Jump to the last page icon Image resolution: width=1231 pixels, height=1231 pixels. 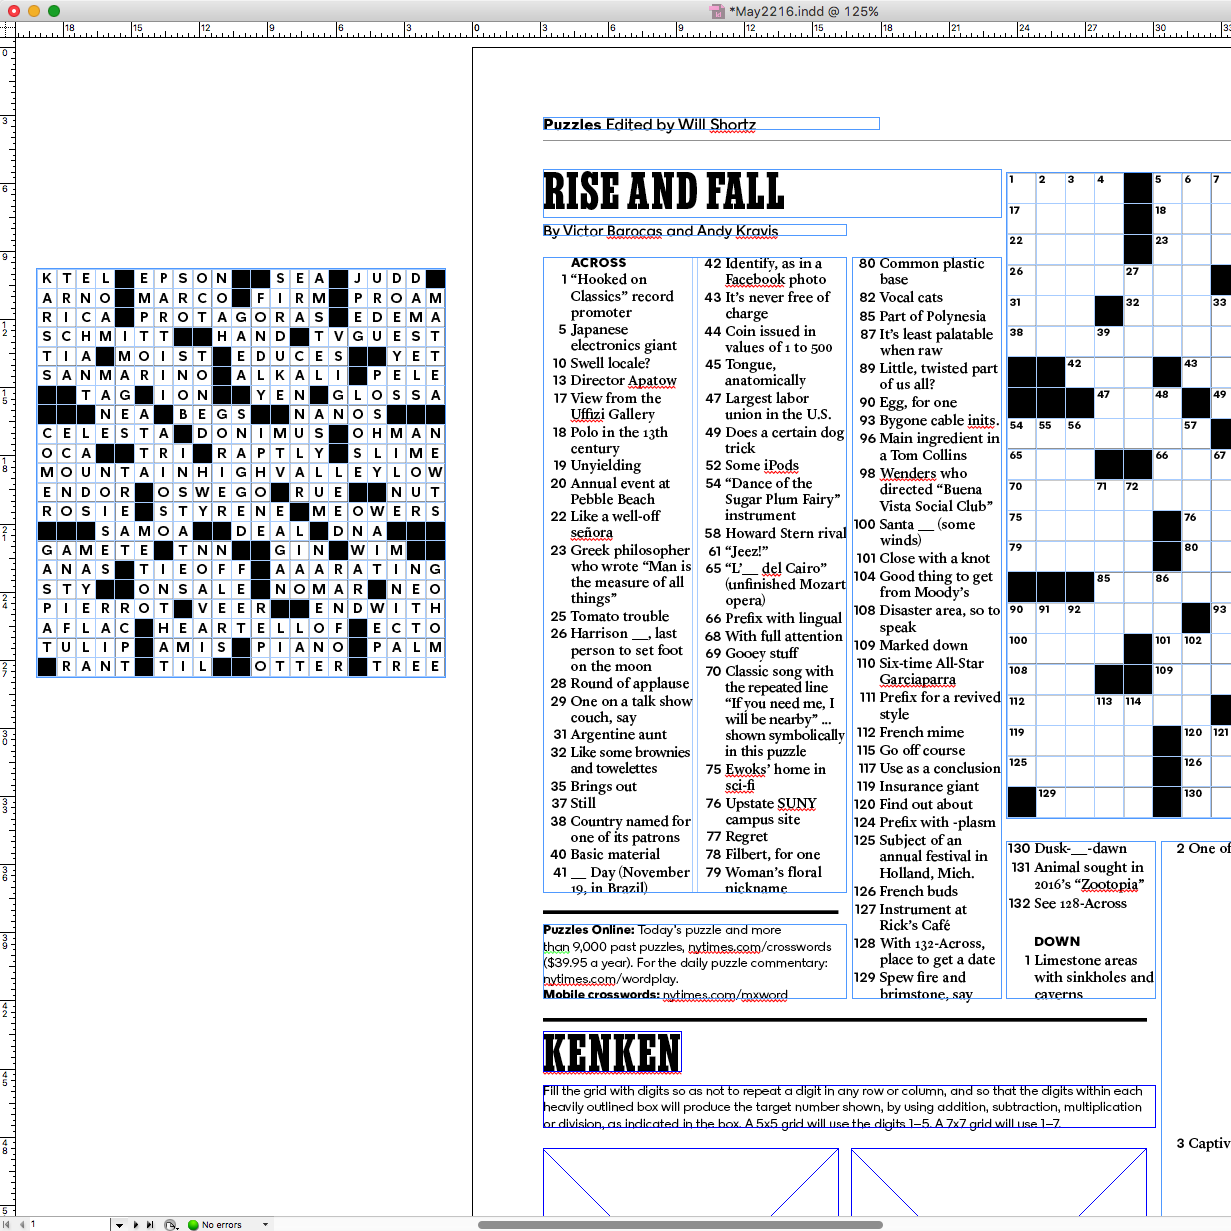[x=150, y=1224]
